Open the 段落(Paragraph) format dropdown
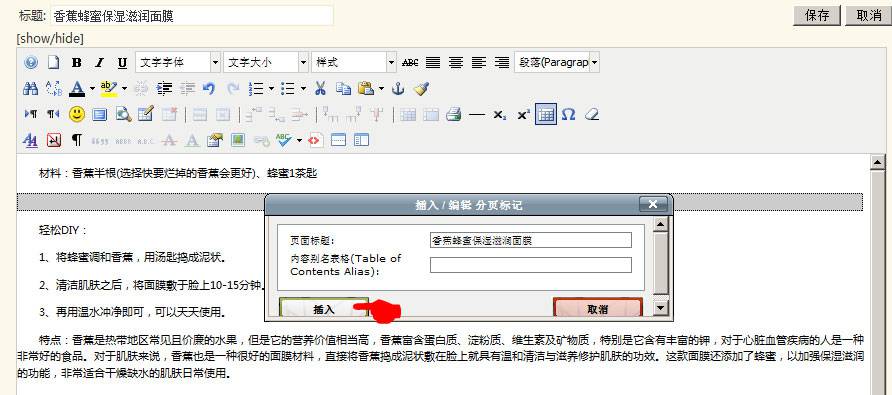892x395 pixels. click(x=556, y=63)
